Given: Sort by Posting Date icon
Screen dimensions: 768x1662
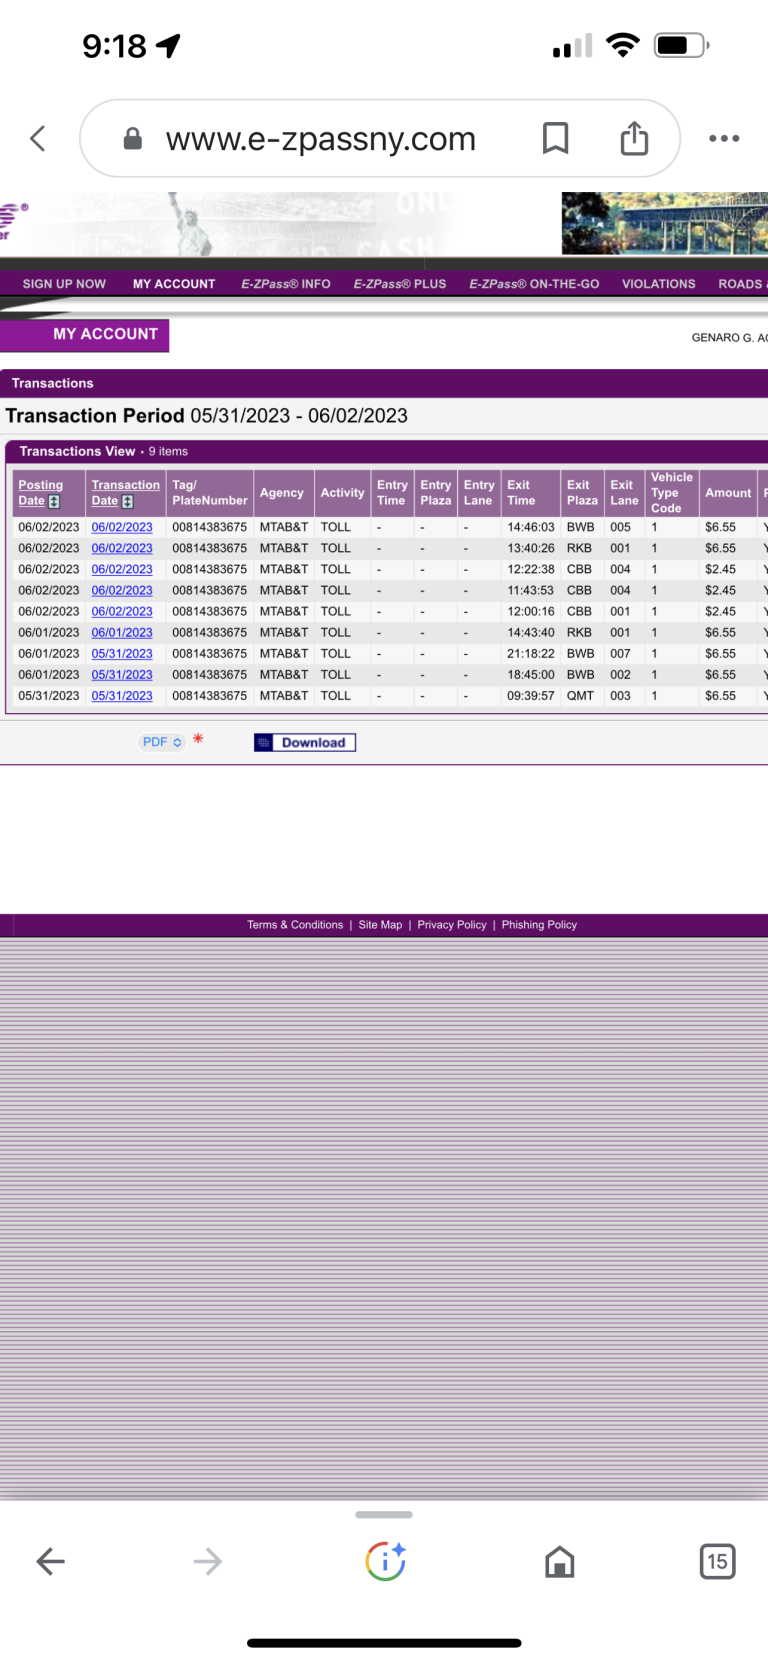Looking at the screenshot, I should (x=54, y=501).
